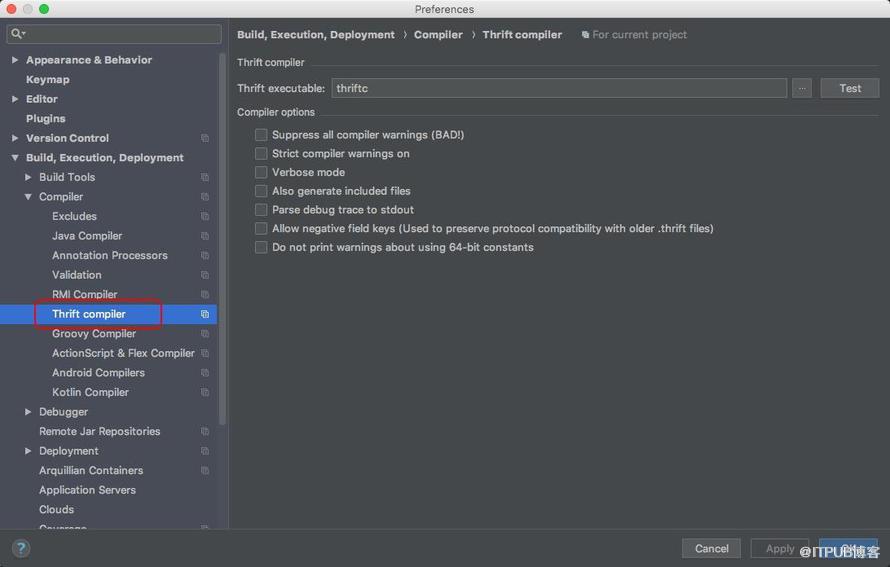Collapse the Compiler node arrow
The width and height of the screenshot is (890, 567).
[28, 196]
